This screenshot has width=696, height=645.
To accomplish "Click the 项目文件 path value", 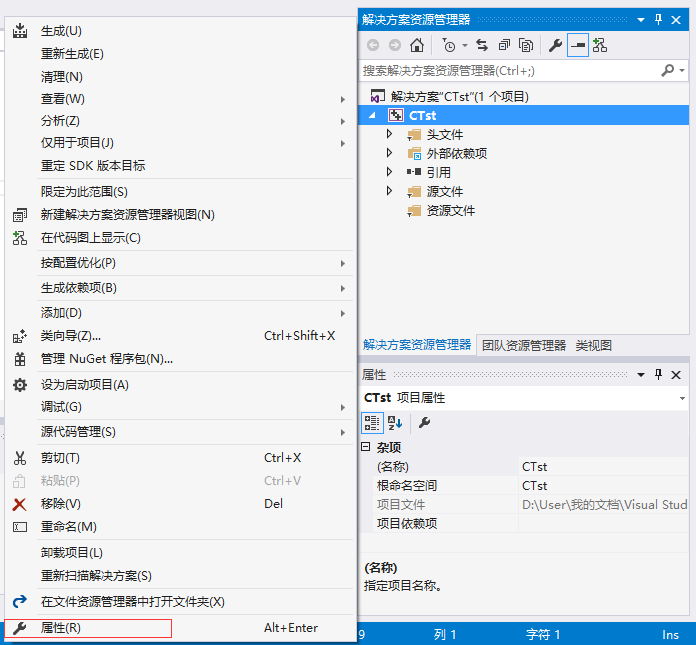I will [x=604, y=505].
